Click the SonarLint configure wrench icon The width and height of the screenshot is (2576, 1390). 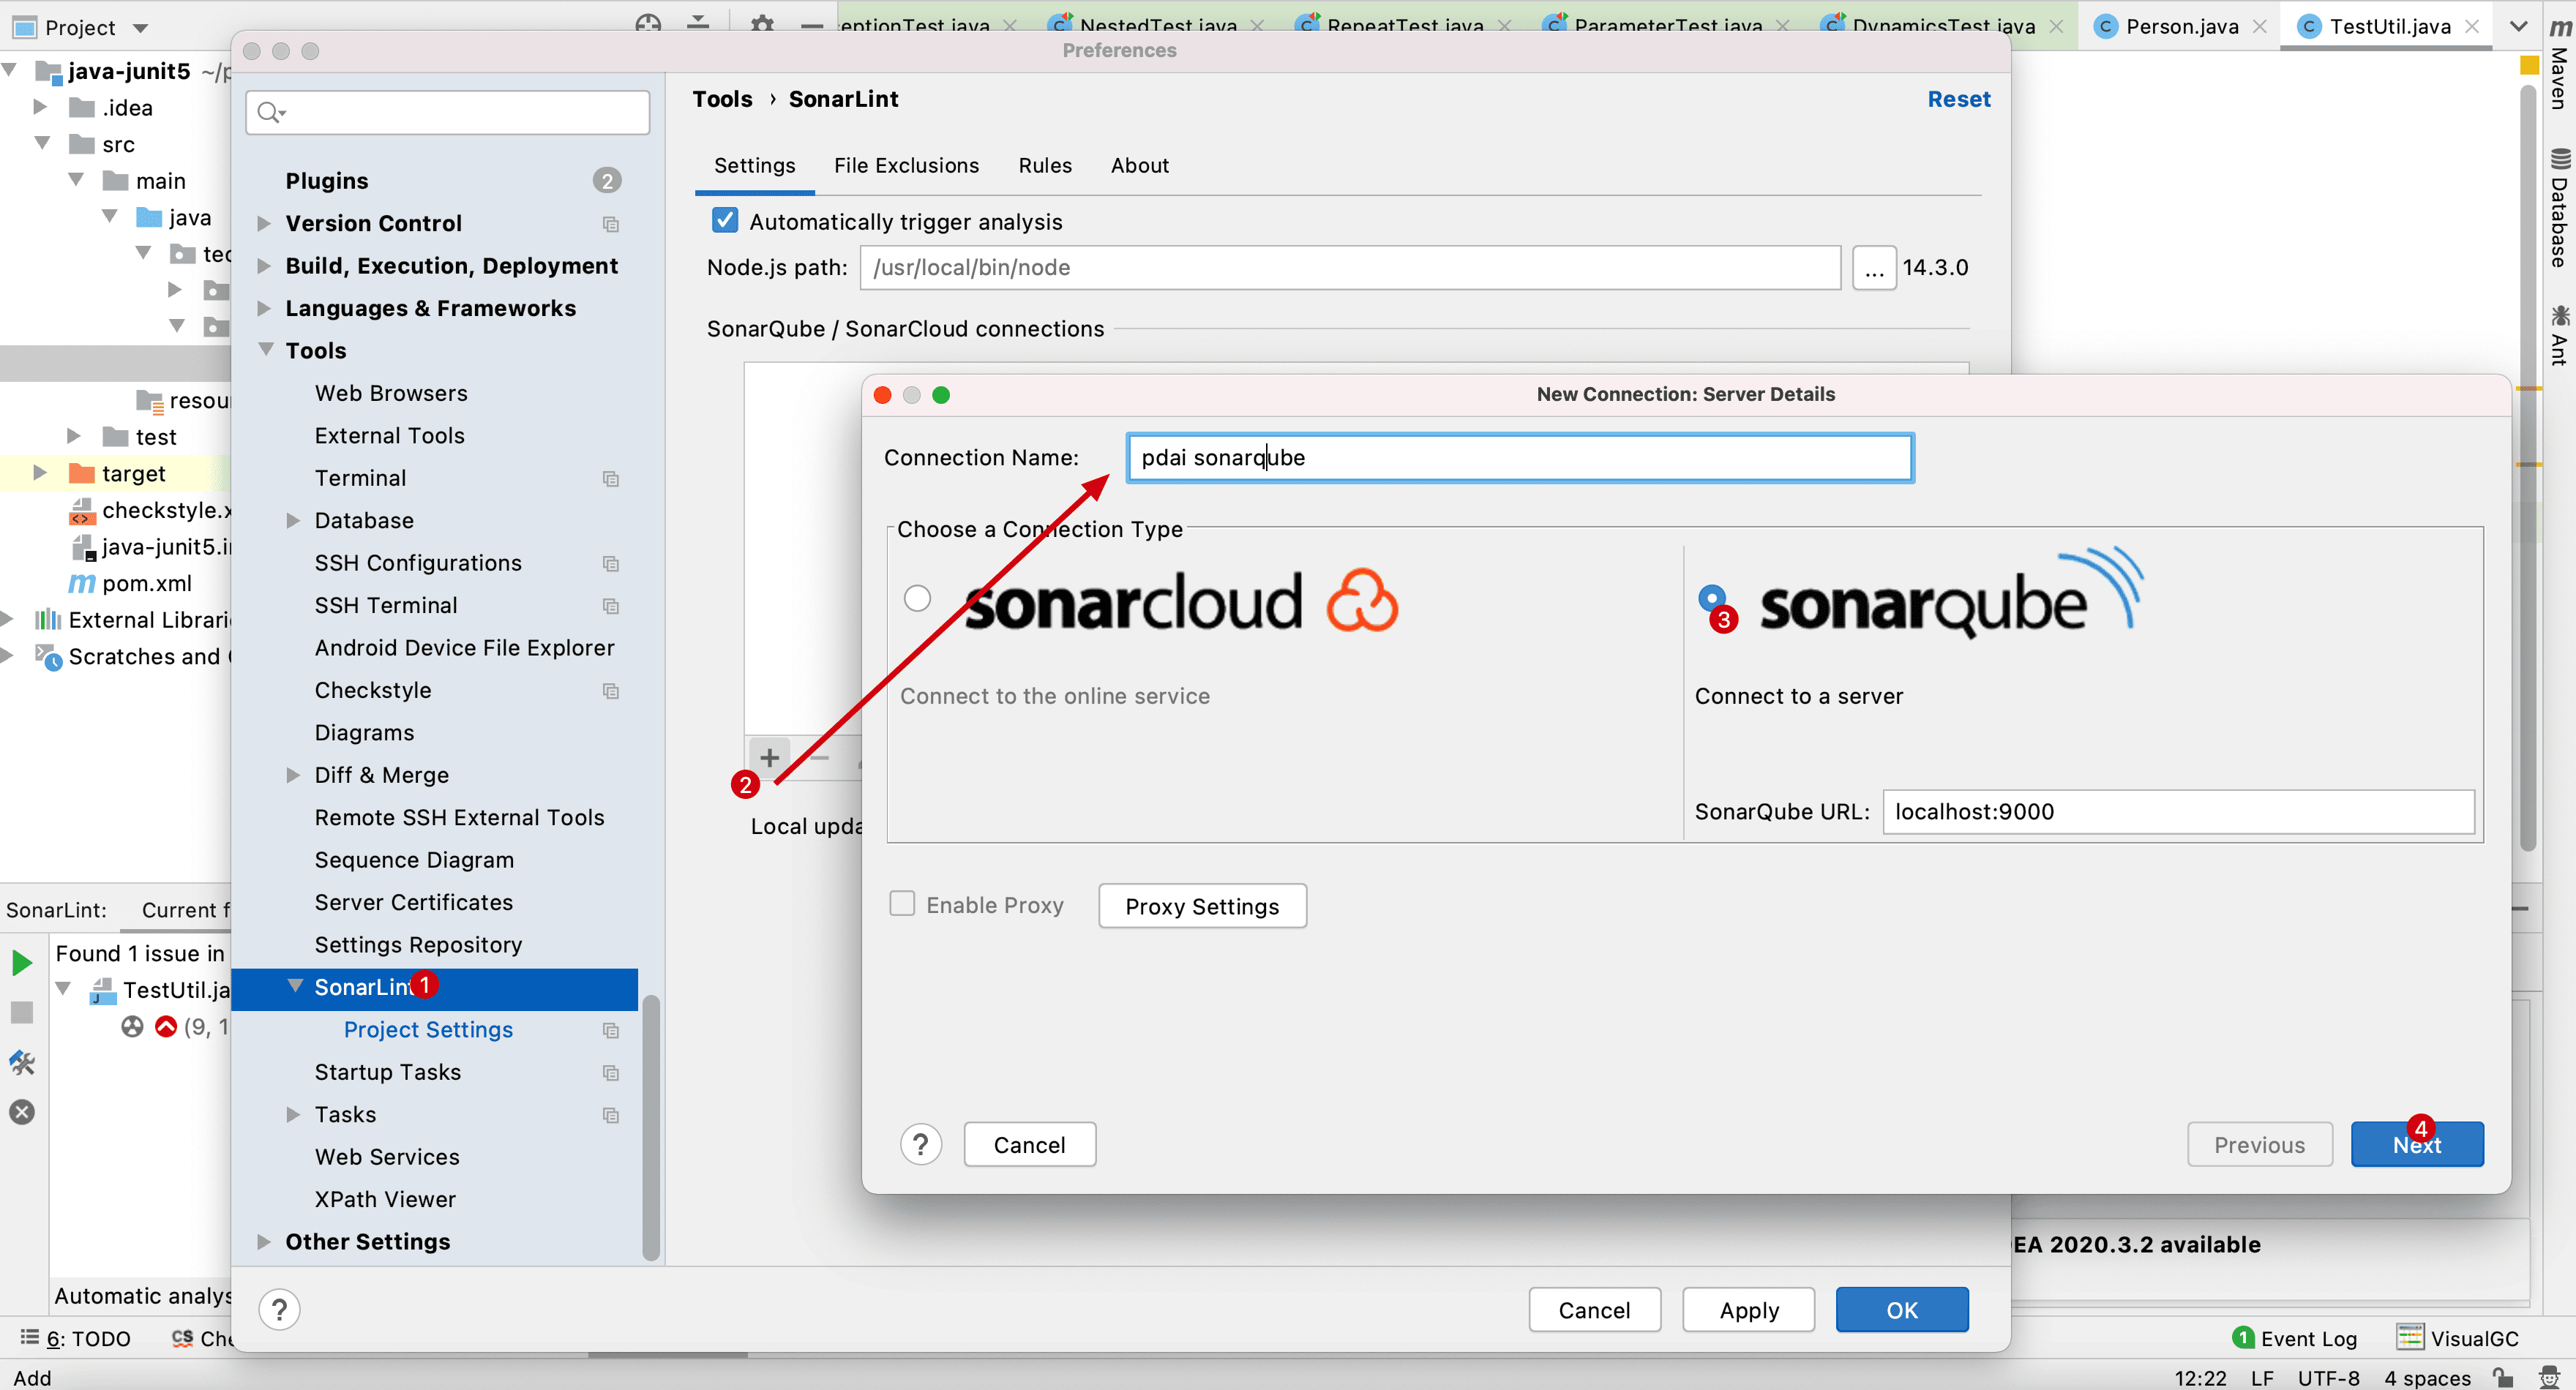click(22, 1062)
